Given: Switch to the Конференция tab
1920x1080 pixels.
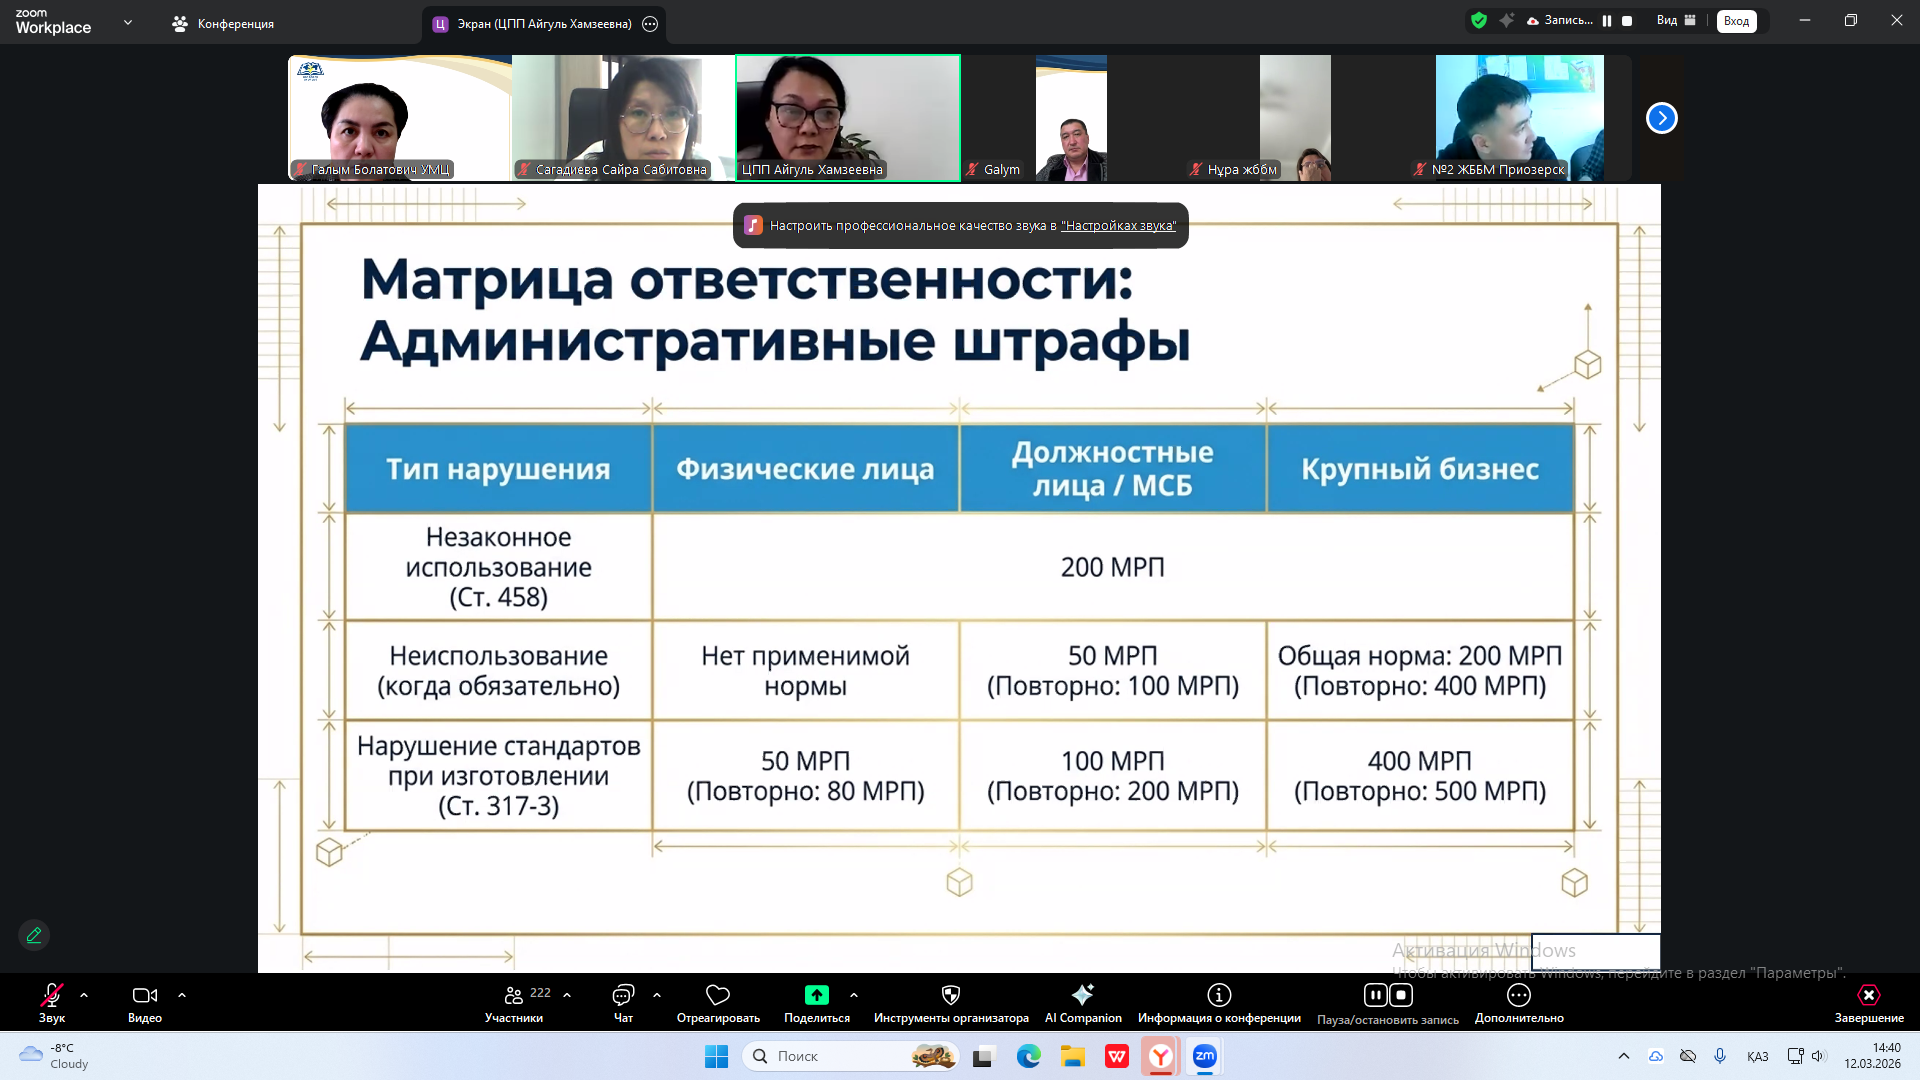Looking at the screenshot, I should click(223, 24).
